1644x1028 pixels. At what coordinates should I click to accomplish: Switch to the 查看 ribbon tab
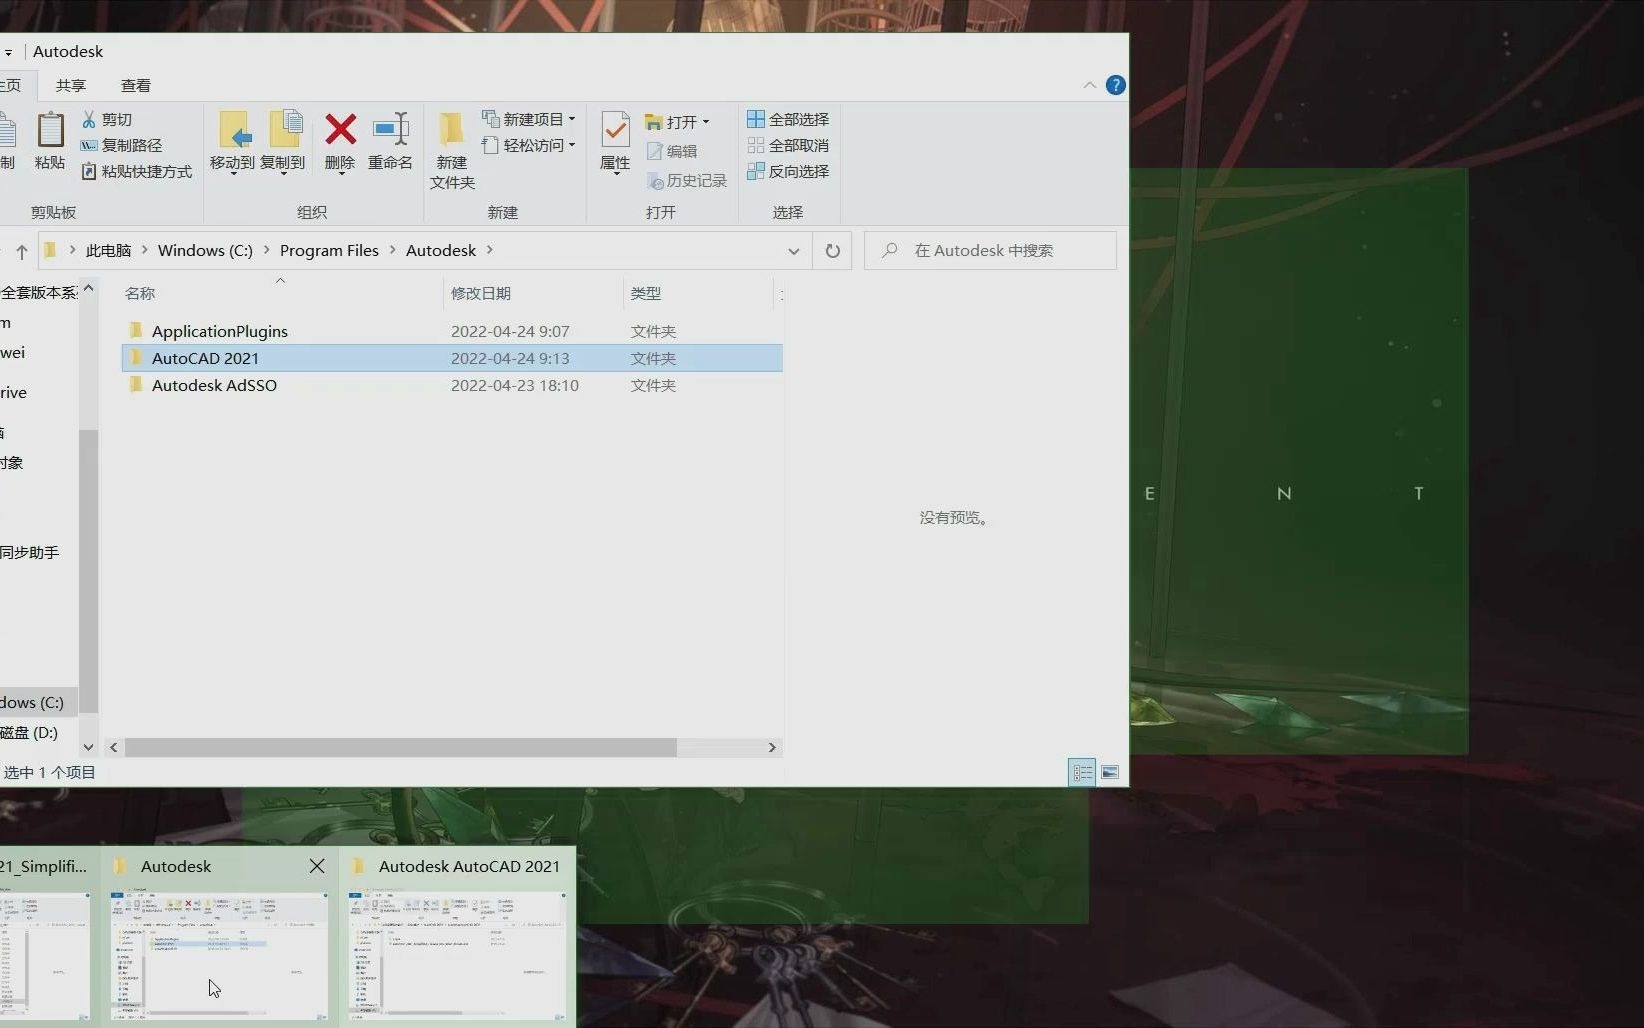pos(135,85)
